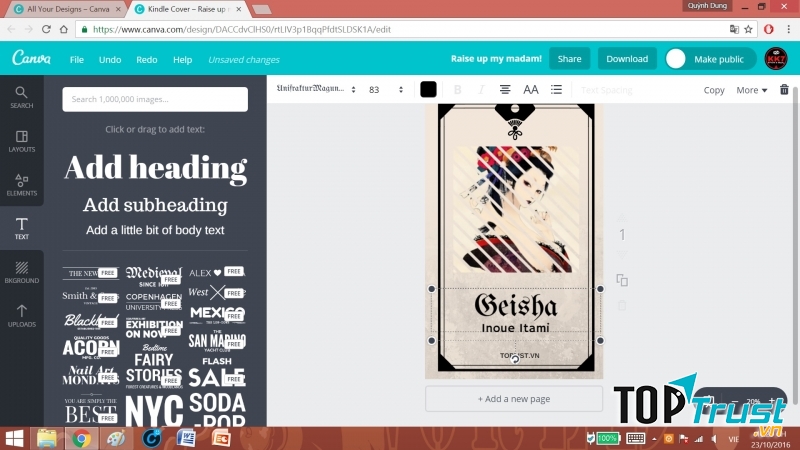Click the center text alignment icon
Viewport: 800px width, 450px height.
pos(505,90)
